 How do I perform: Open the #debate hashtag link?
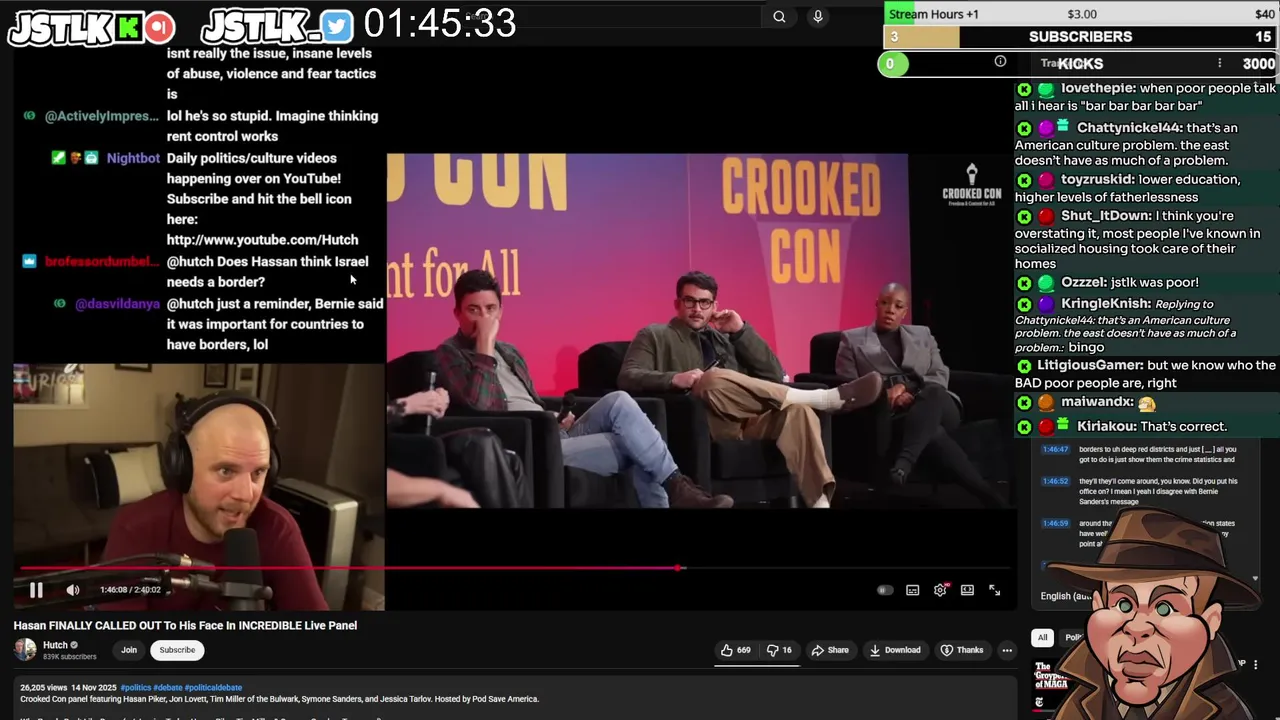click(x=167, y=688)
